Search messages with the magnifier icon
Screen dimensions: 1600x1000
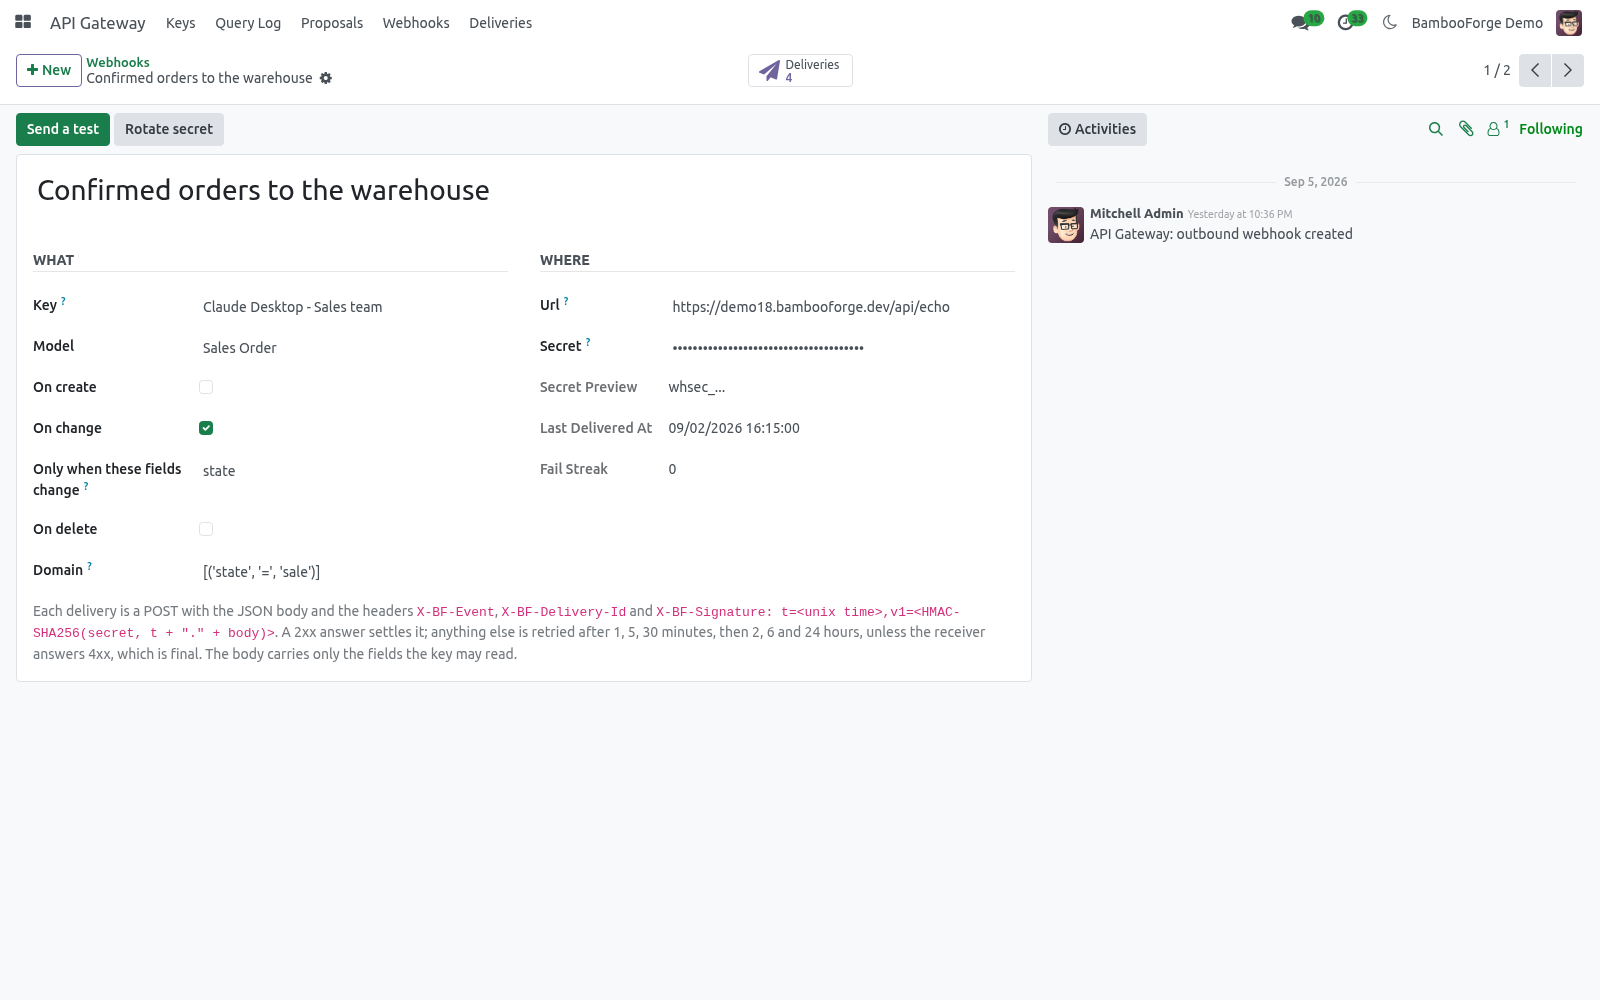[x=1436, y=129]
